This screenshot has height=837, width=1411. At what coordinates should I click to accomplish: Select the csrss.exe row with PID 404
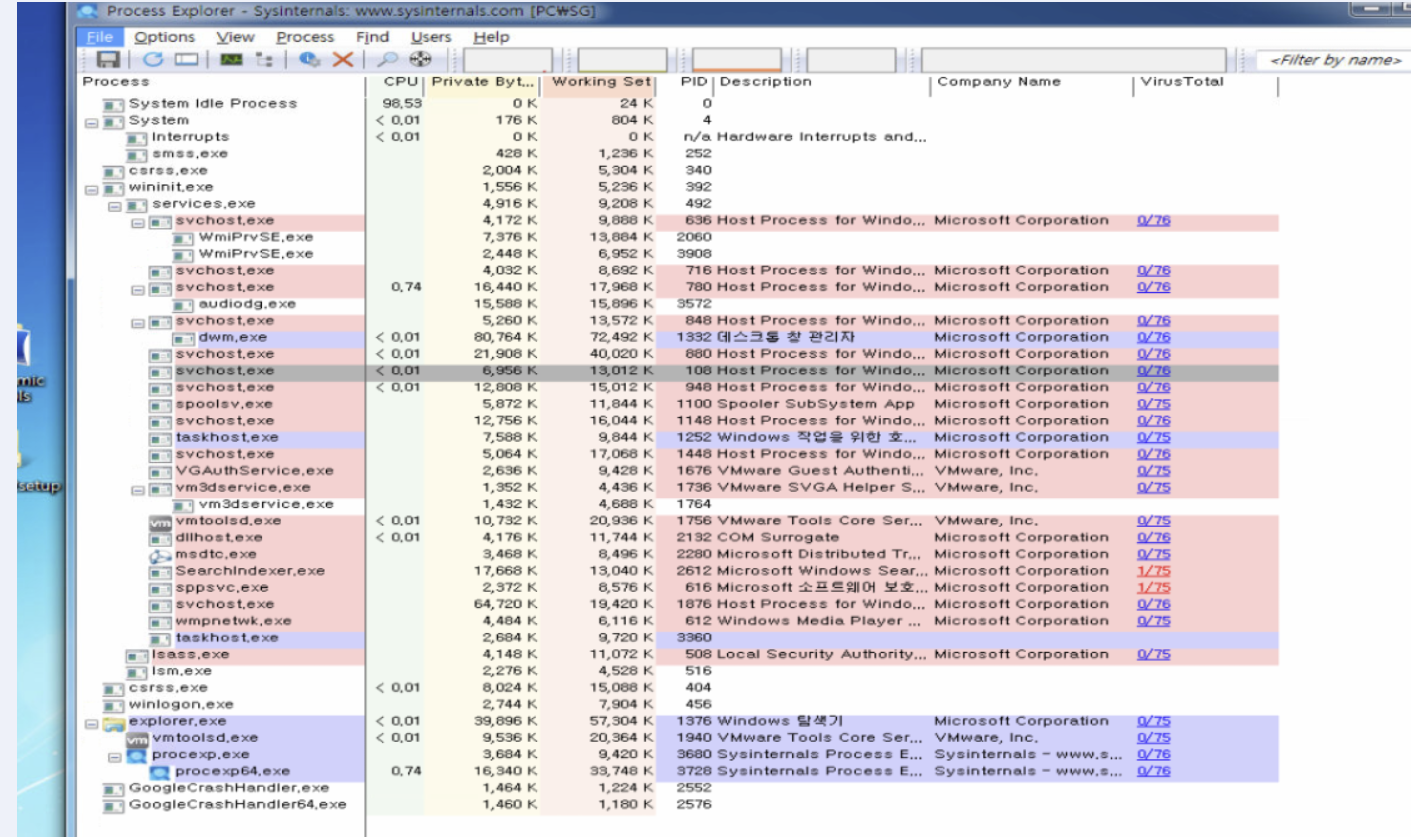click(x=680, y=688)
